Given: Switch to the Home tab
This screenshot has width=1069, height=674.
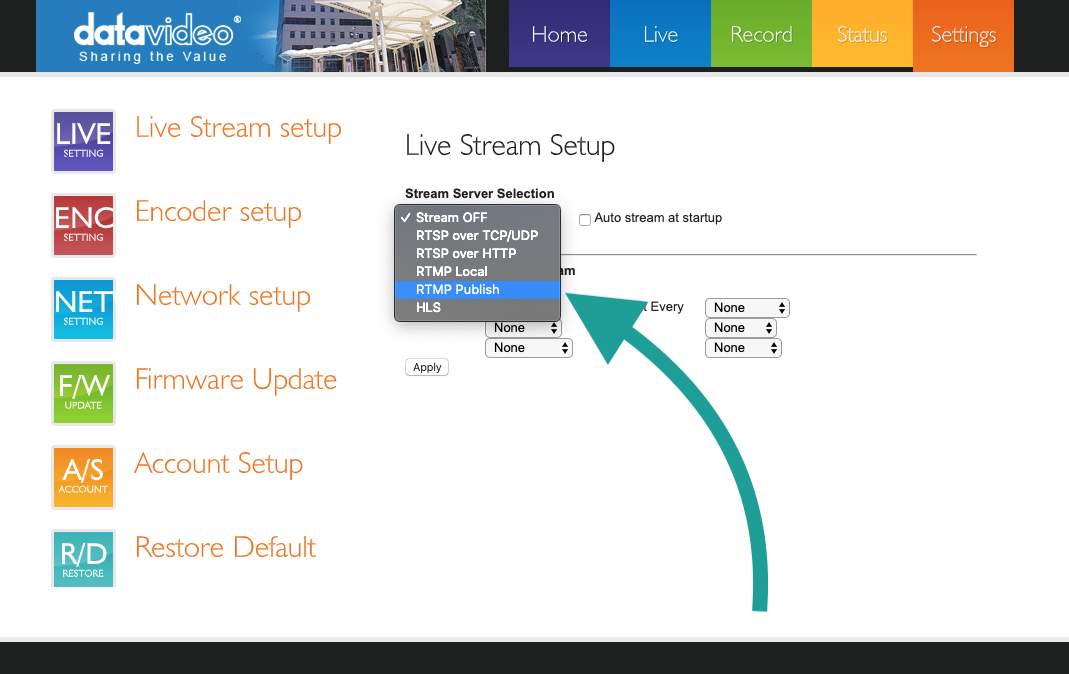Looking at the screenshot, I should point(559,35).
